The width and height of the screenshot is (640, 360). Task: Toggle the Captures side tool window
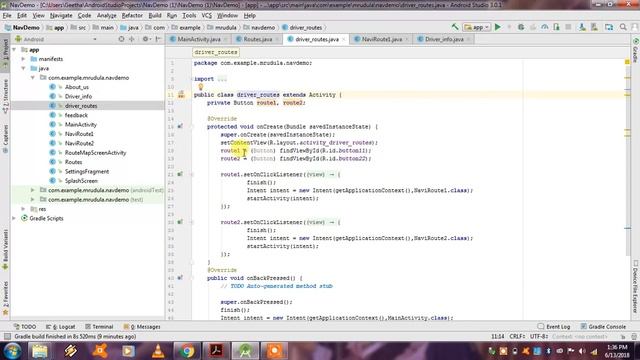tap(5, 139)
